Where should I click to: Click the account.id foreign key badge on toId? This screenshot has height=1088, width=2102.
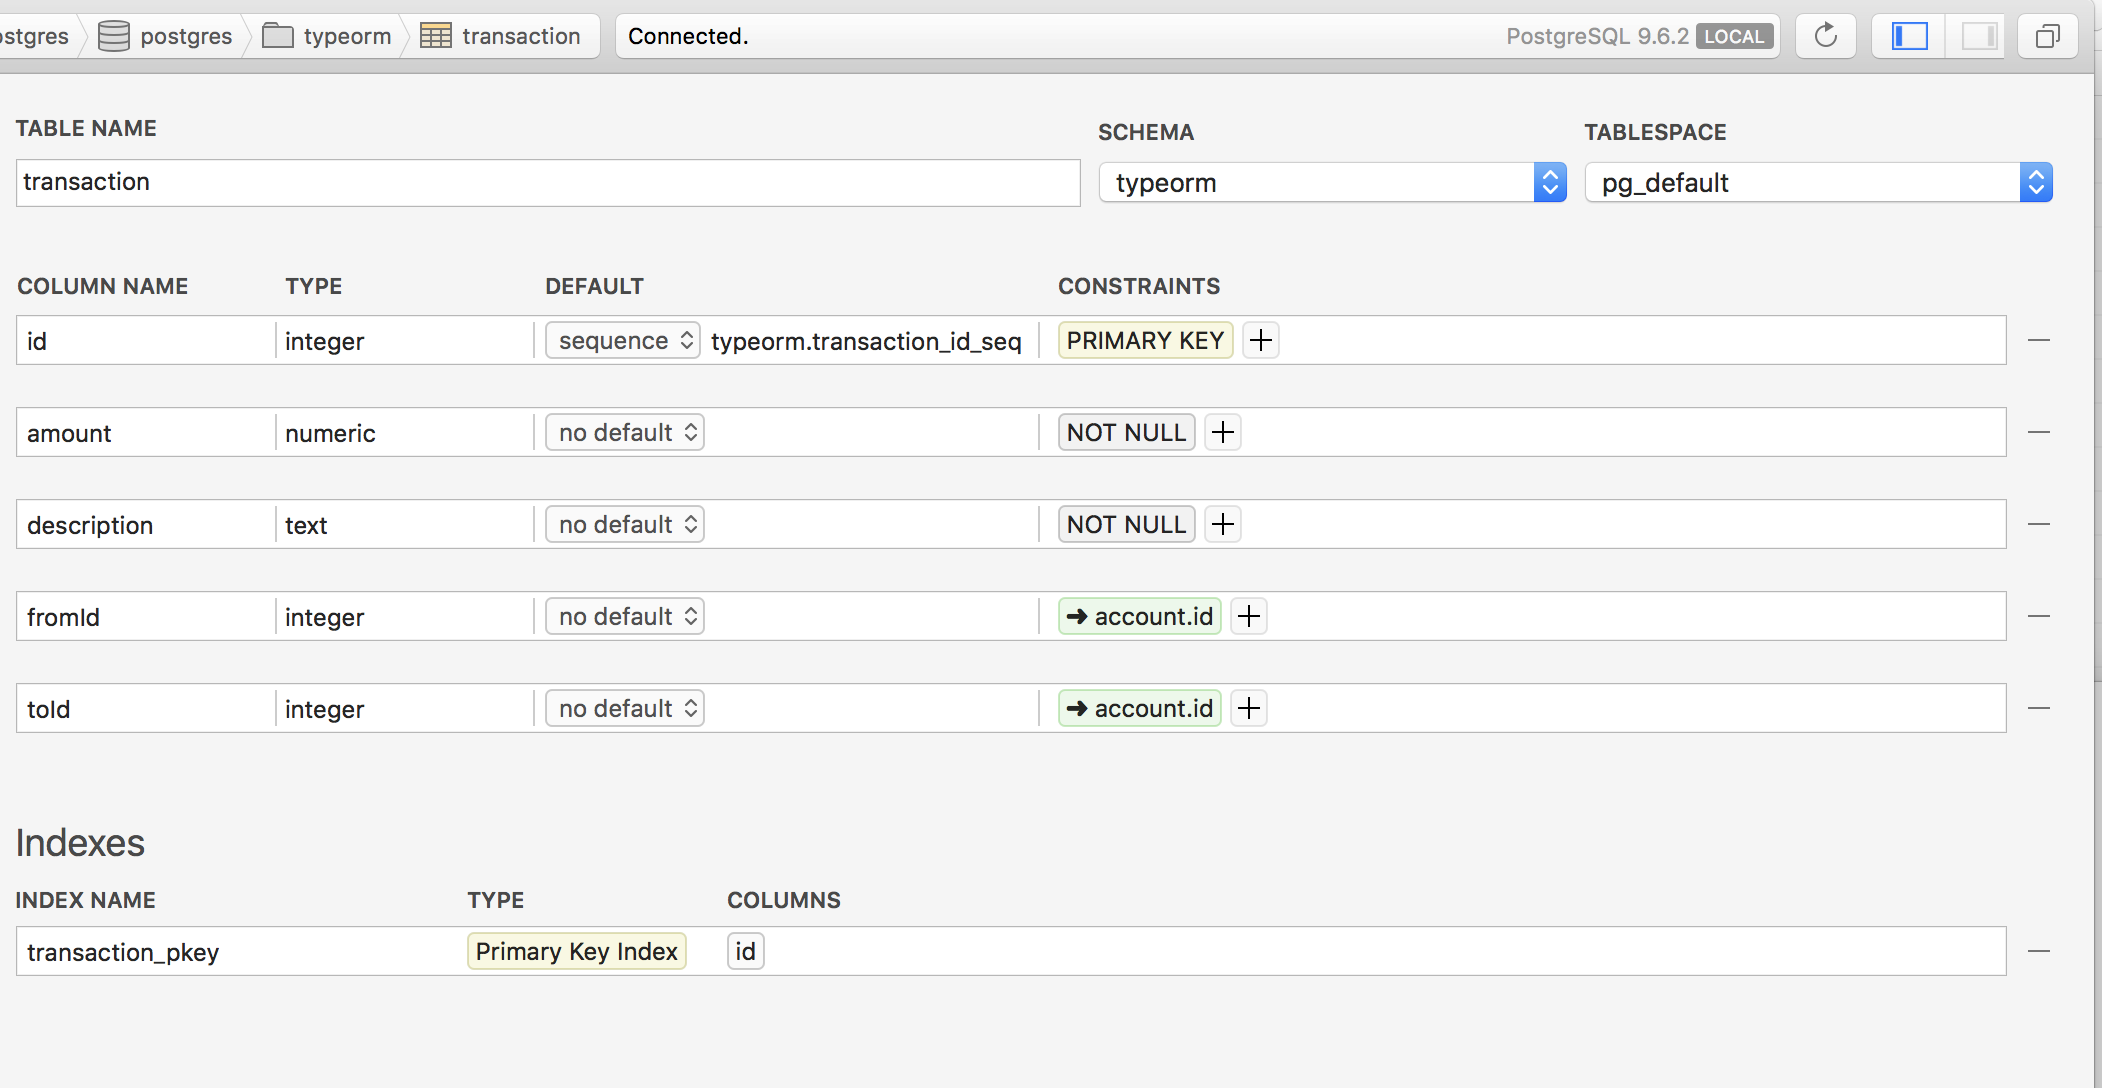pyautogui.click(x=1138, y=708)
